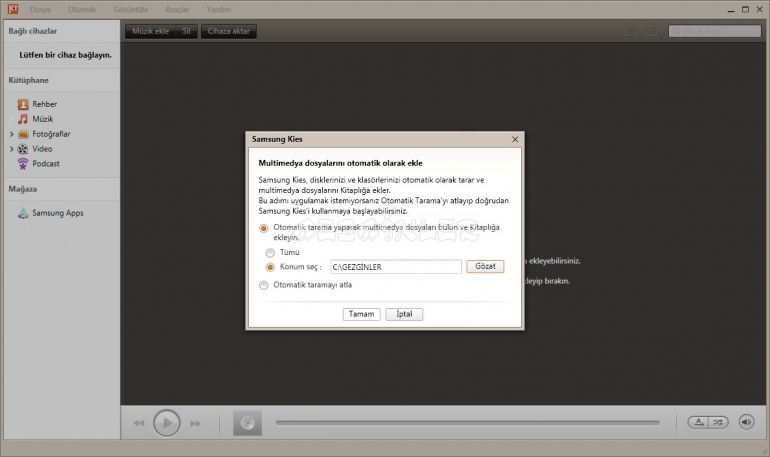Image resolution: width=770 pixels, height=457 pixels.
Task: Minimize the Kies window
Action: [x=731, y=9]
